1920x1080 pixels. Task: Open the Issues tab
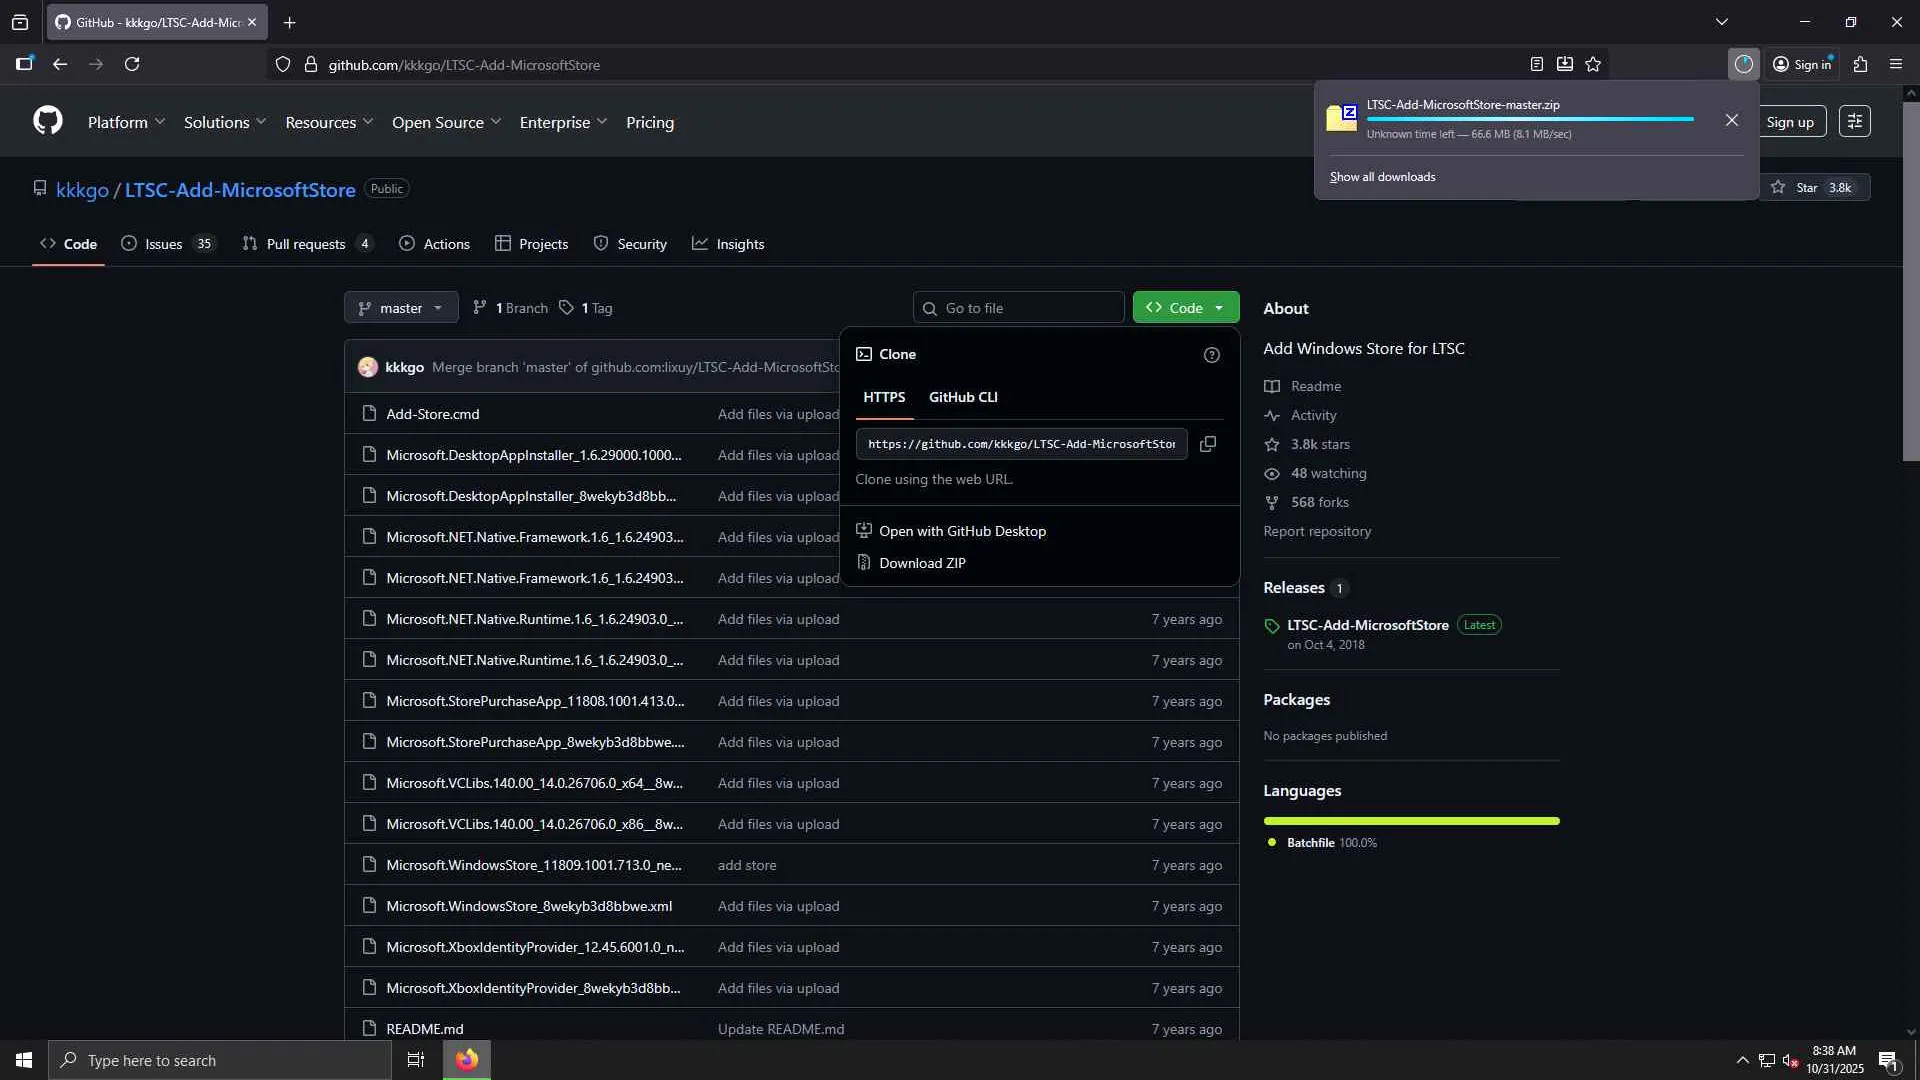click(x=165, y=244)
